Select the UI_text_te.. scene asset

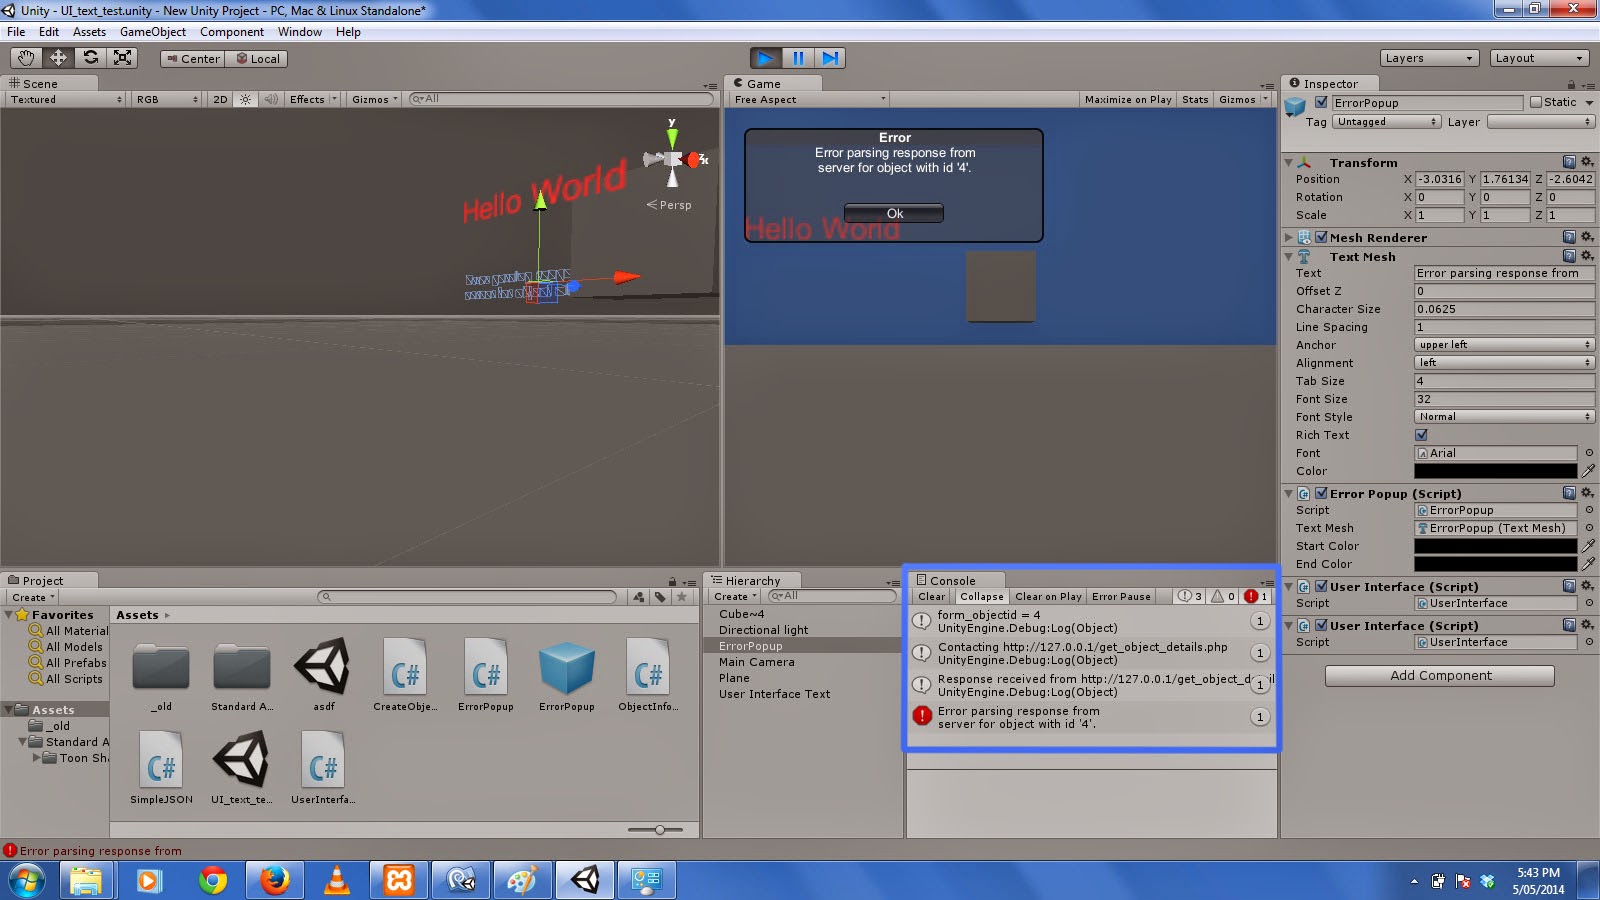click(241, 767)
